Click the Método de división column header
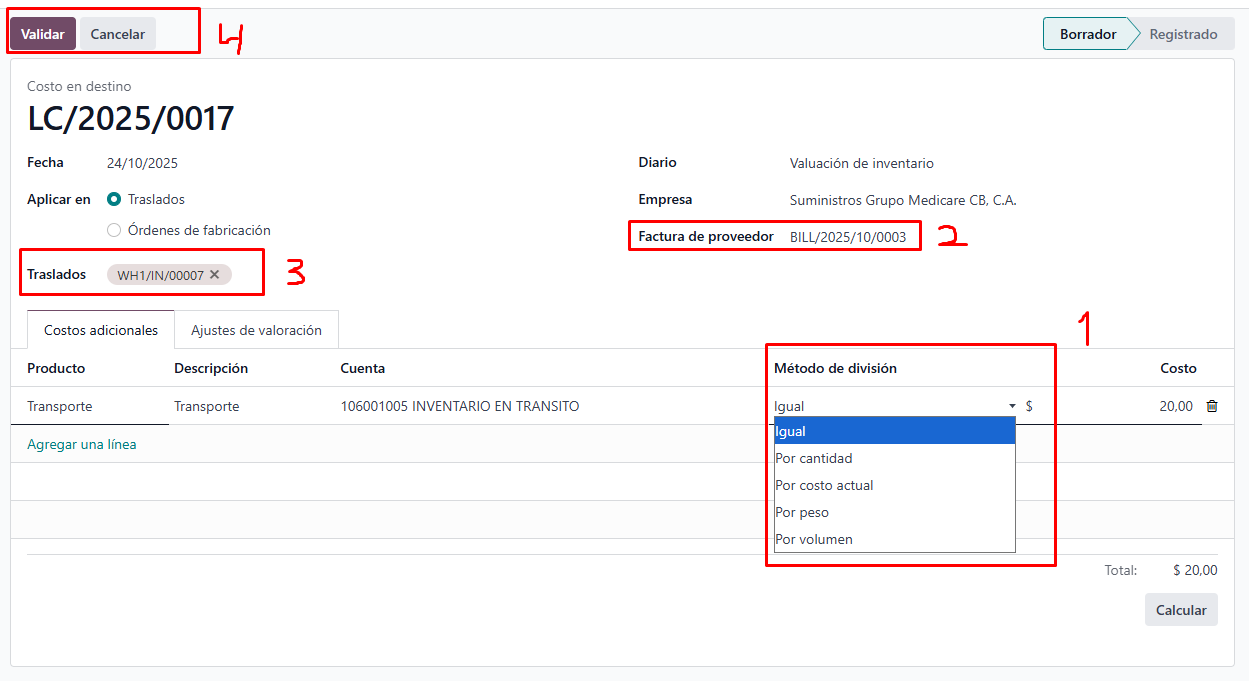This screenshot has height=681, width=1249. pyautogui.click(x=835, y=368)
